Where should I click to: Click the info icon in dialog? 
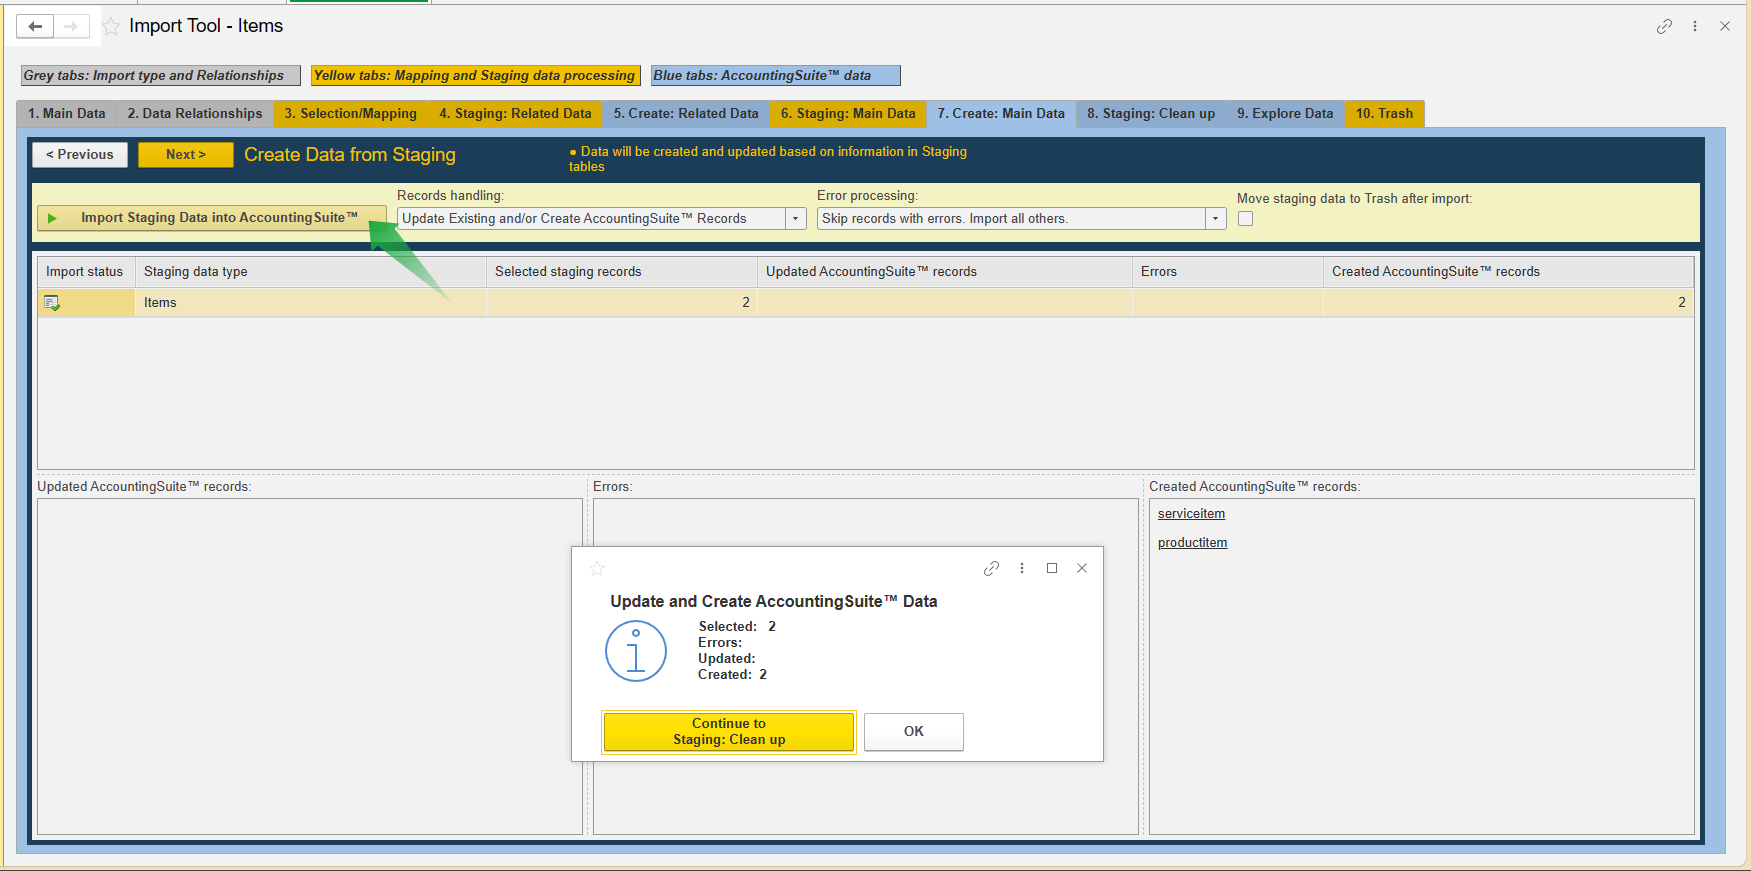(636, 651)
